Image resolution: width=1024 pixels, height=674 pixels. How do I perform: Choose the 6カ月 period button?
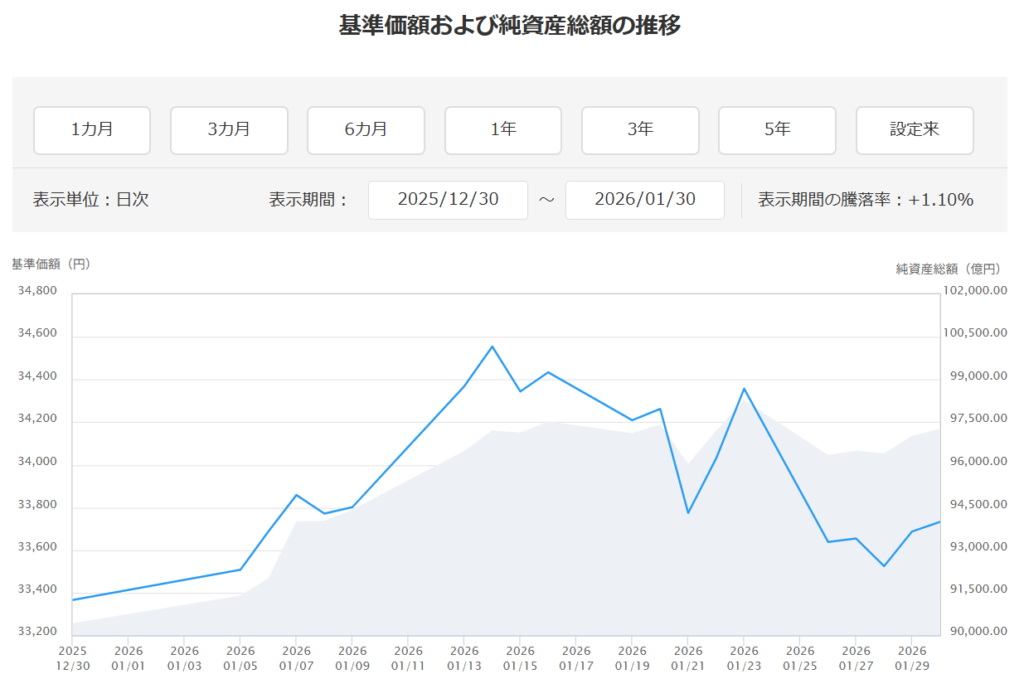(366, 130)
